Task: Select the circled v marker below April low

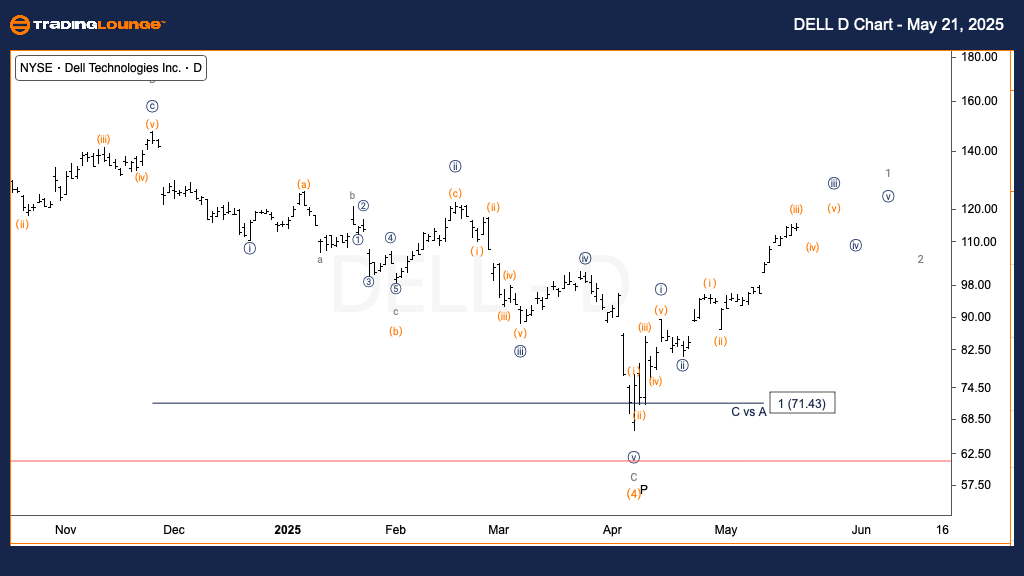Action: pyautogui.click(x=633, y=457)
